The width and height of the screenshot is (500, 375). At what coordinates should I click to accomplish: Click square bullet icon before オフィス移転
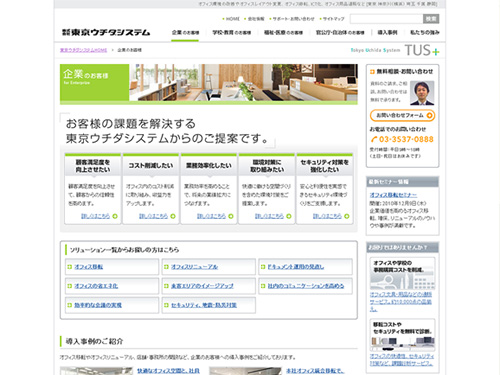70,267
